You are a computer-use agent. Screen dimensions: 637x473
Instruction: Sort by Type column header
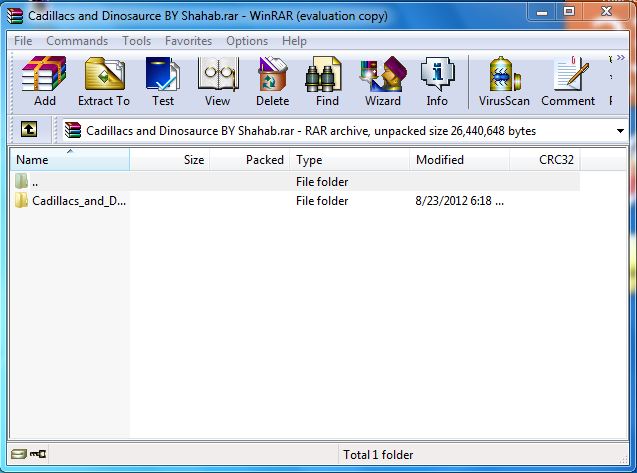350,160
